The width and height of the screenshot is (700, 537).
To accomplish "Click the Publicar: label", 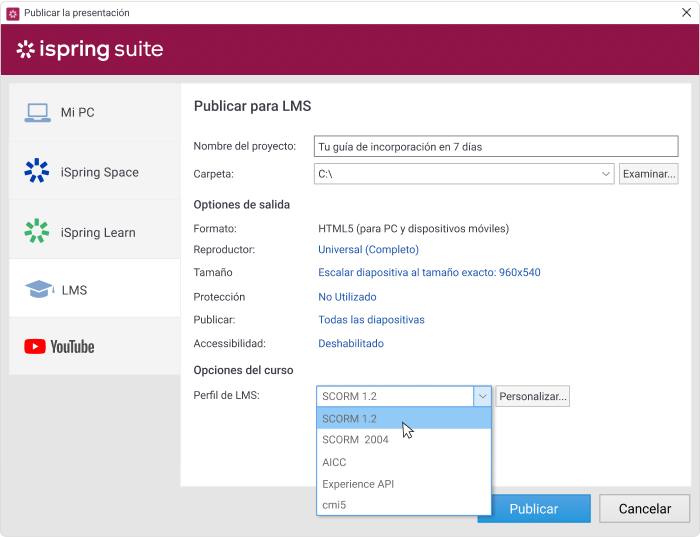I will tap(214, 320).
